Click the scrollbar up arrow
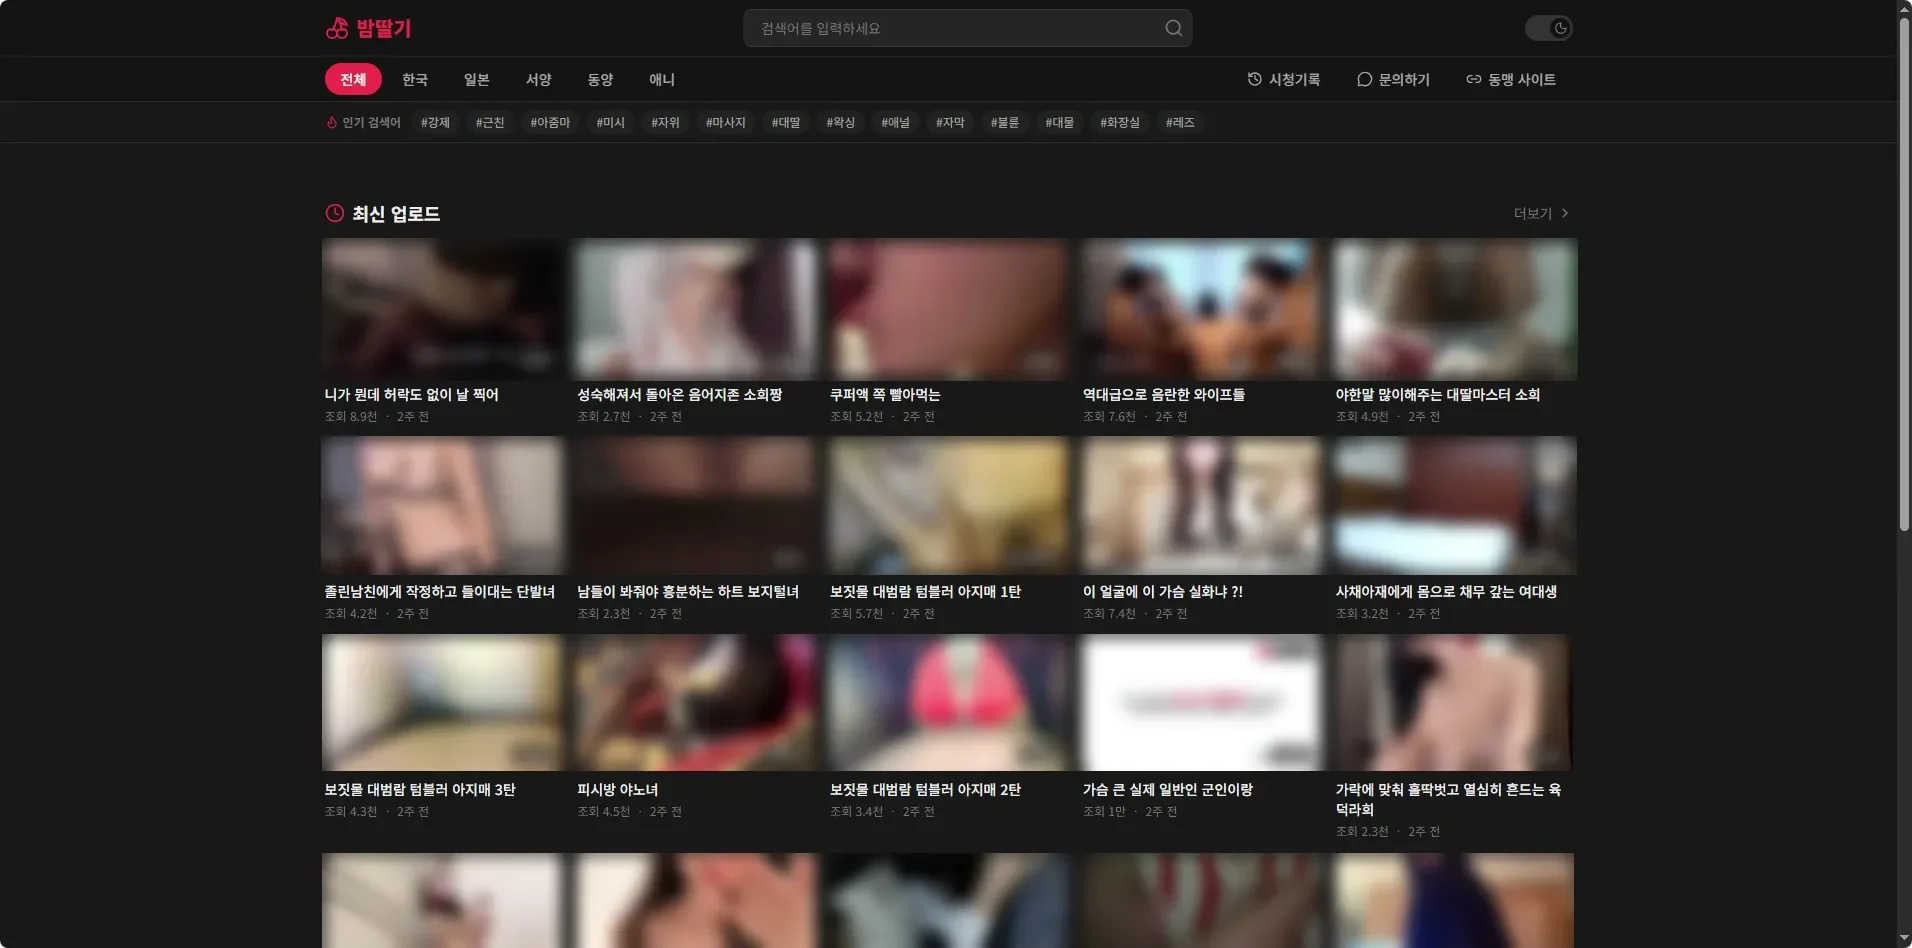The width and height of the screenshot is (1912, 948). coord(1904,8)
